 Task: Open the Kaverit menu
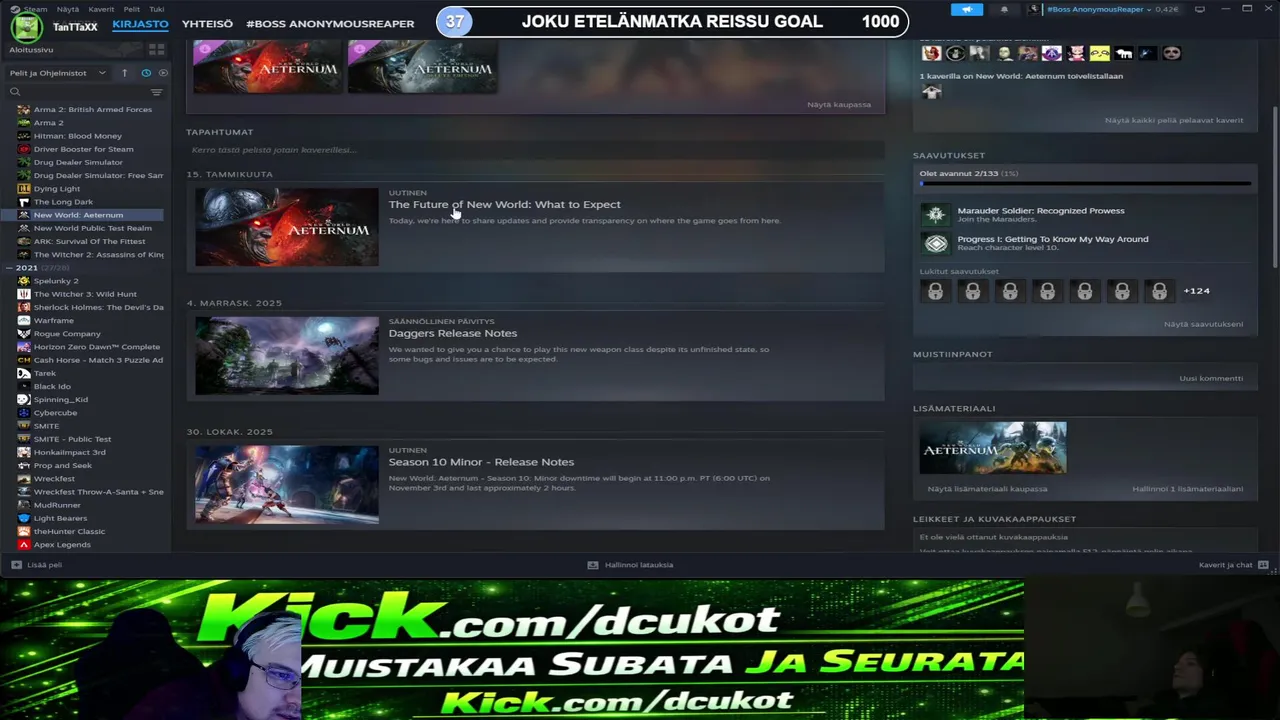pyautogui.click(x=101, y=9)
